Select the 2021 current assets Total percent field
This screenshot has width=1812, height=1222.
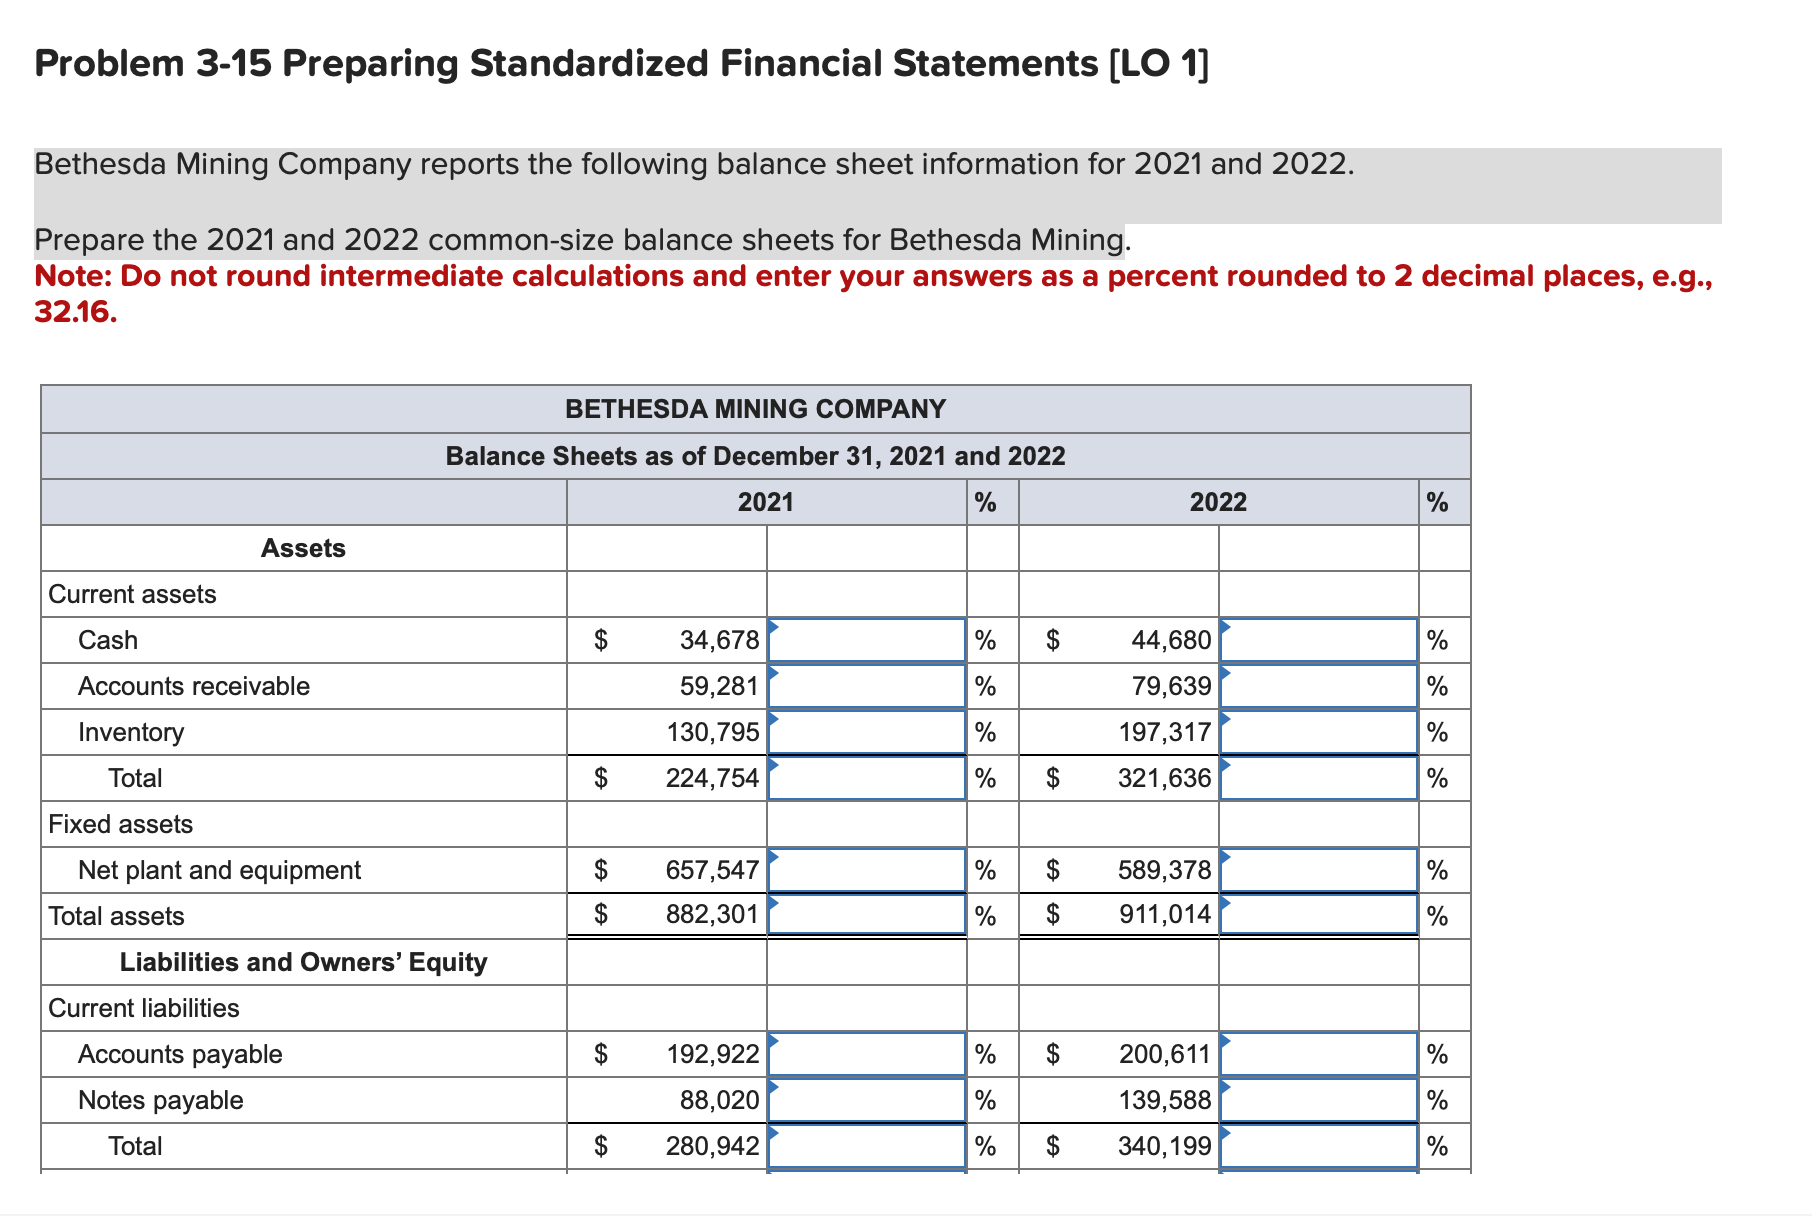click(866, 777)
